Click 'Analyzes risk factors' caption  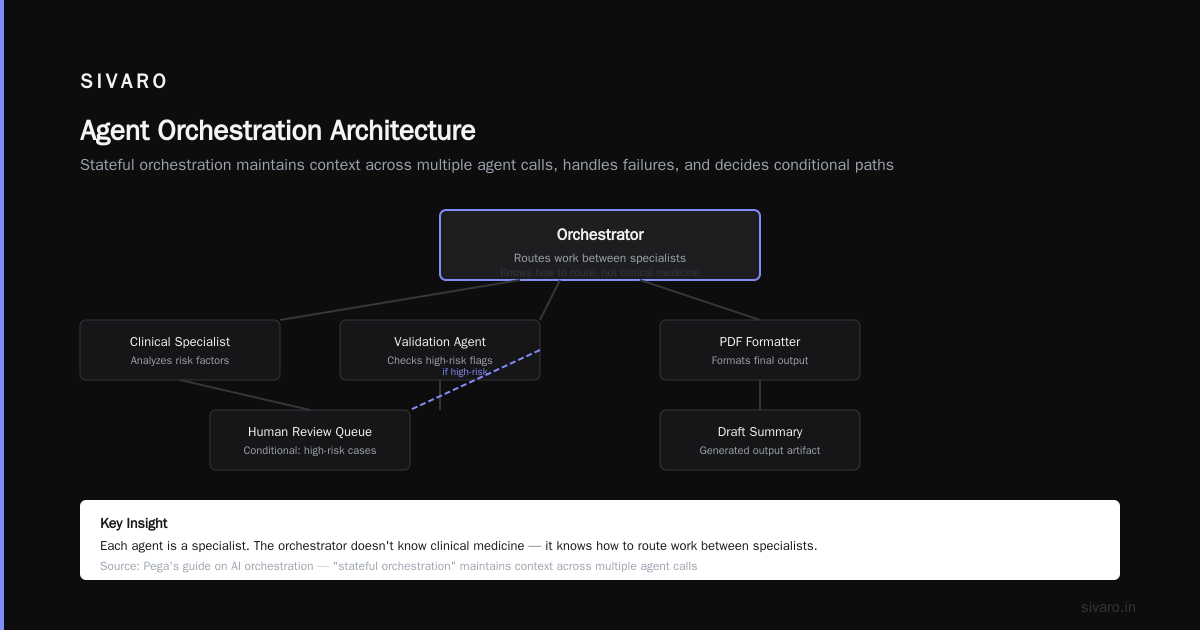180,360
